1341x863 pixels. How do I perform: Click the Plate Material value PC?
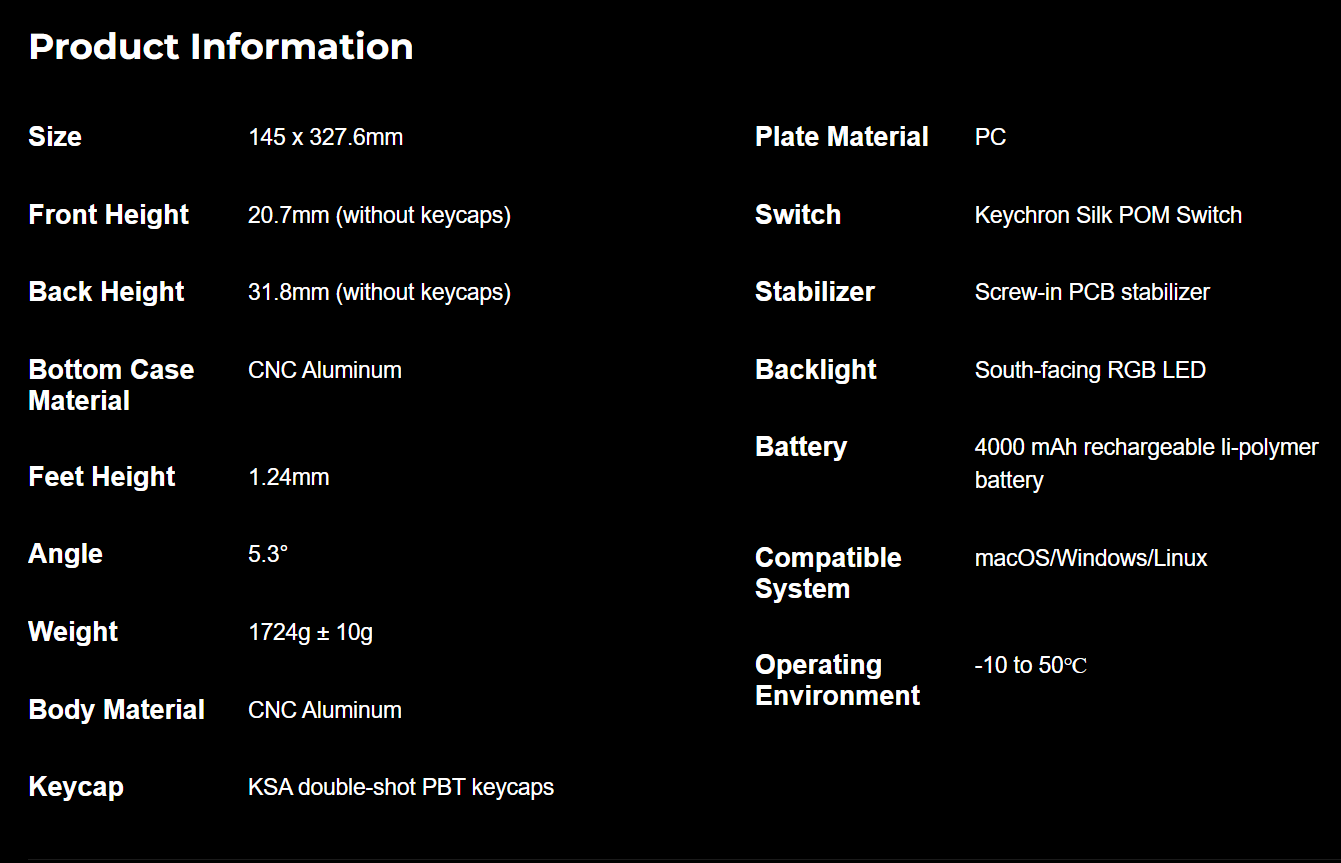coord(991,137)
